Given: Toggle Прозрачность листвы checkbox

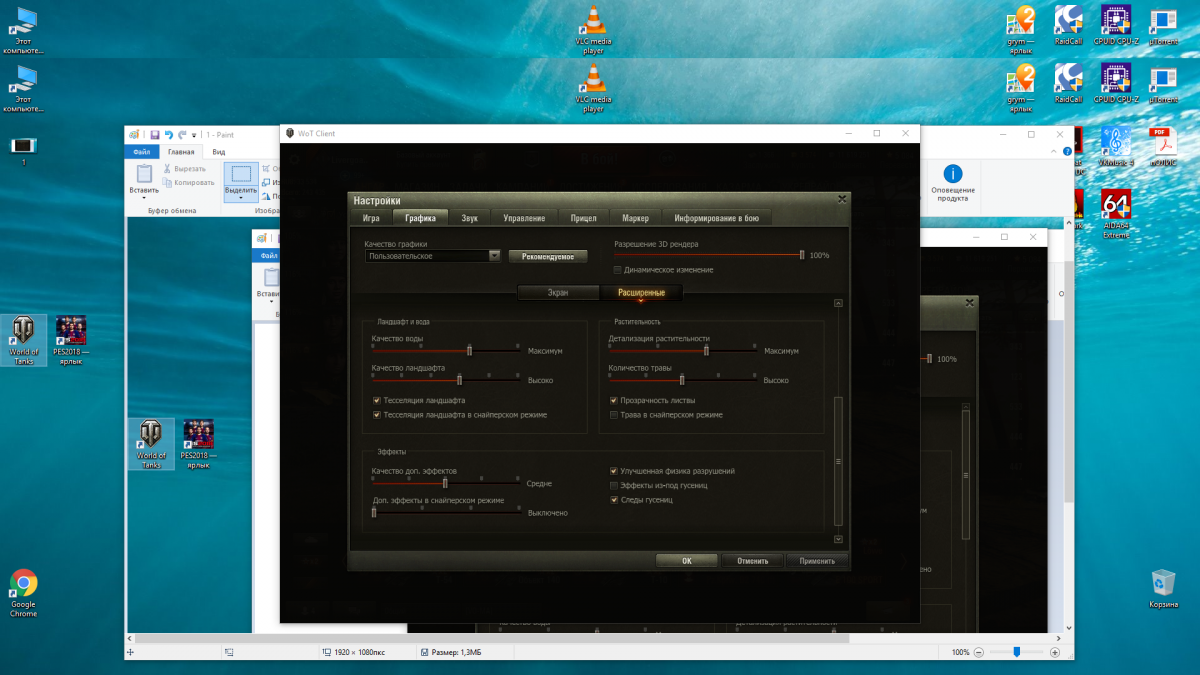Looking at the screenshot, I should pos(613,400).
